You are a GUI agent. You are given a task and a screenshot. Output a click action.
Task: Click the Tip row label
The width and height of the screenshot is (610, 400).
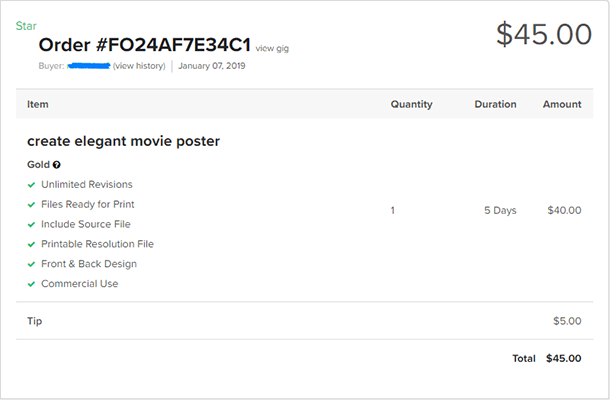pyautogui.click(x=35, y=321)
